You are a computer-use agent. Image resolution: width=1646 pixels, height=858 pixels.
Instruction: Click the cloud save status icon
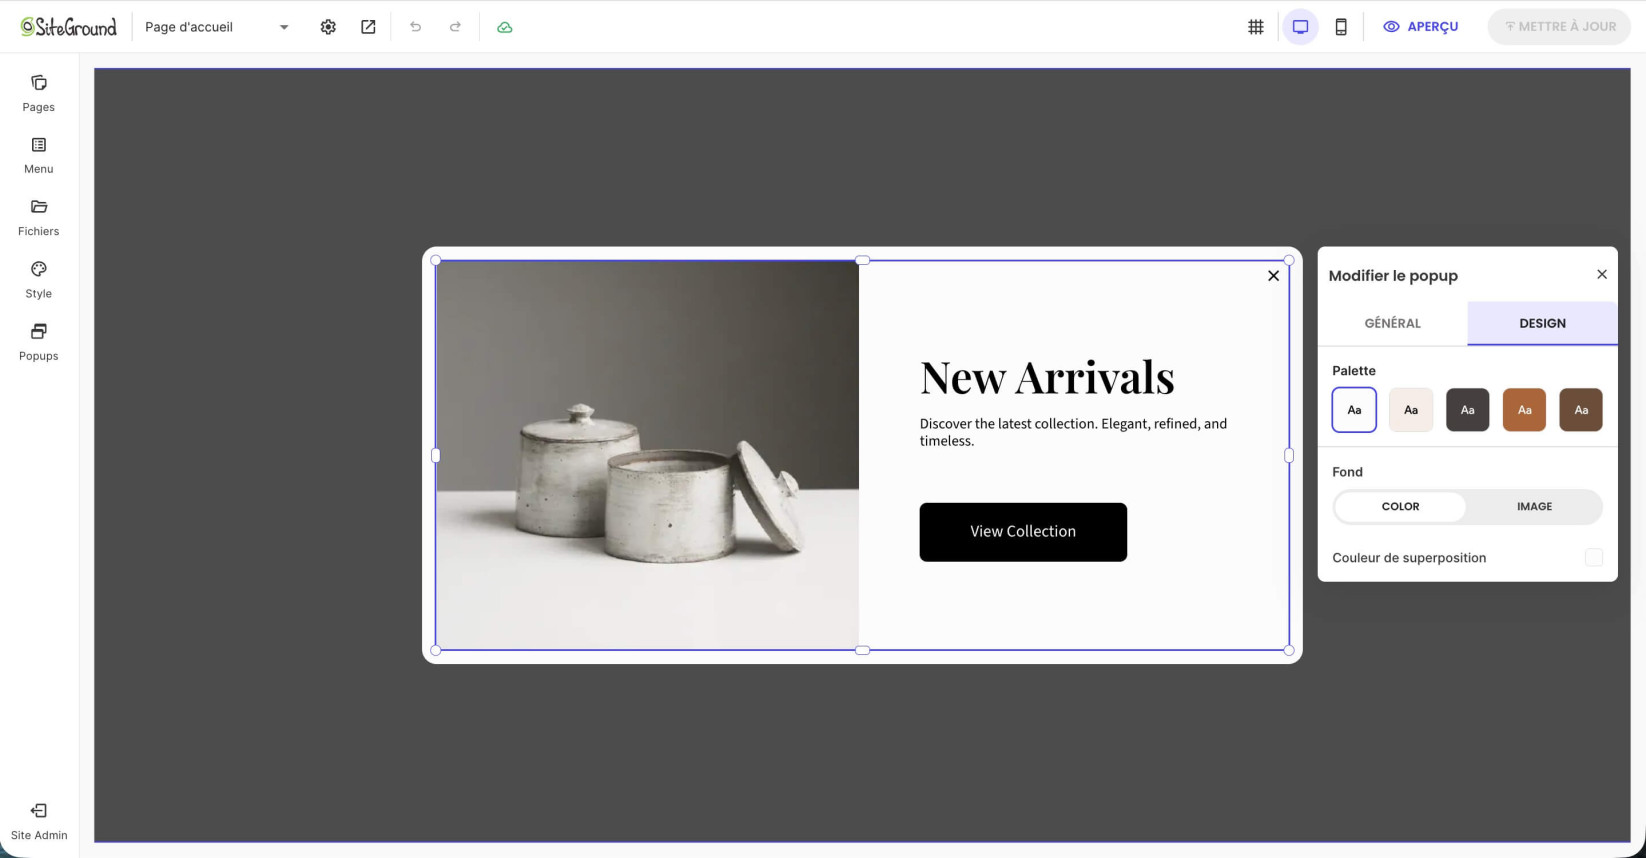point(505,27)
